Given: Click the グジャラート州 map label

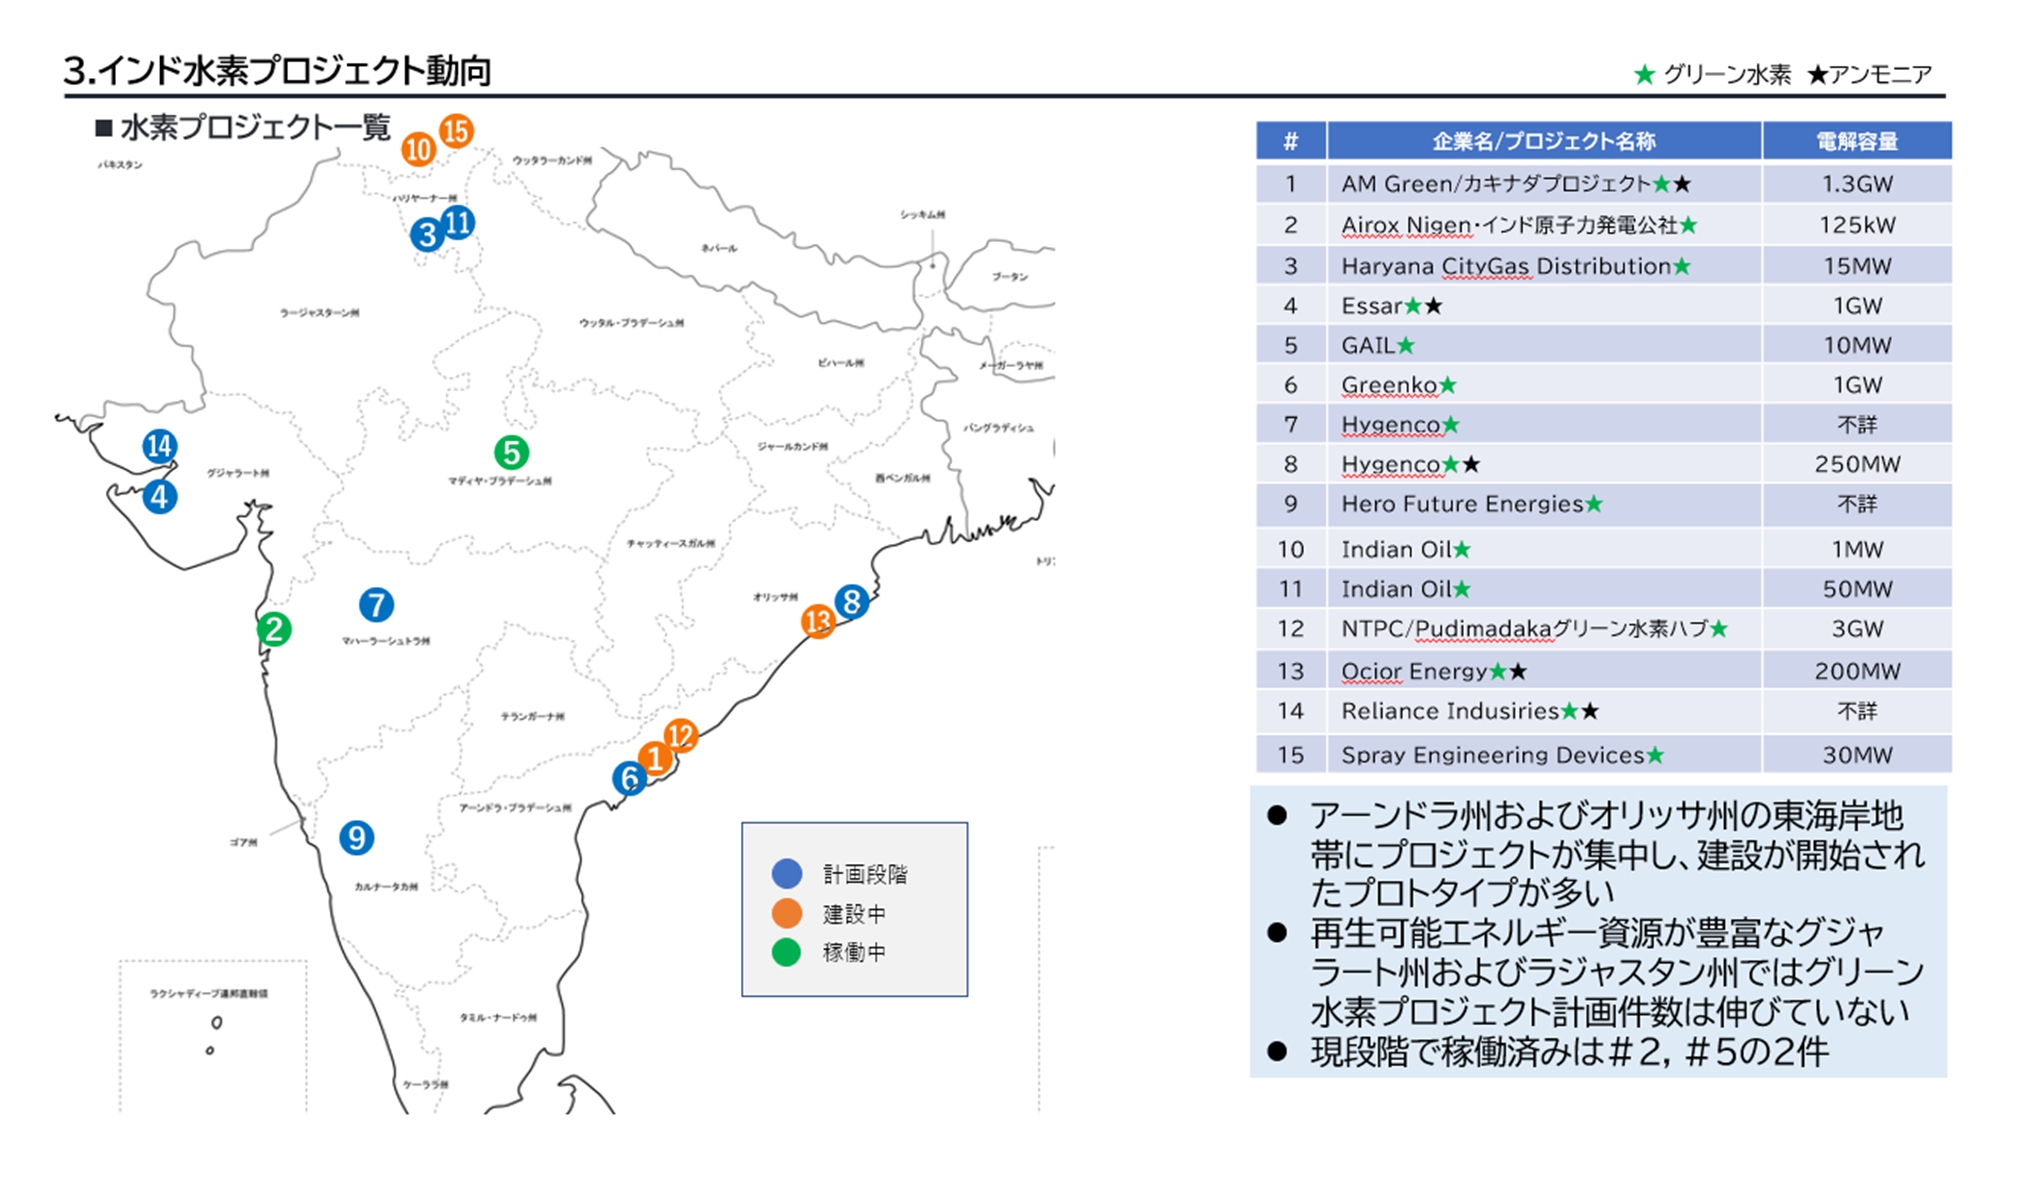Looking at the screenshot, I should point(238,473).
